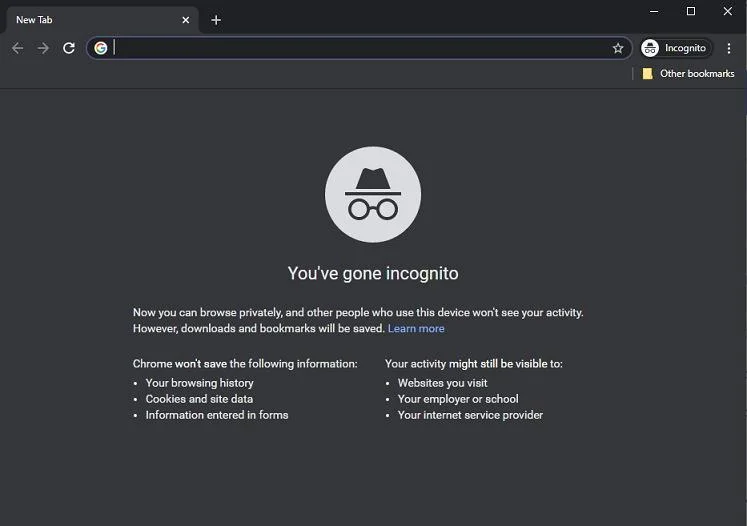The width and height of the screenshot is (747, 526).
Task: Click "Your employer or school" list item
Action: [x=458, y=399]
